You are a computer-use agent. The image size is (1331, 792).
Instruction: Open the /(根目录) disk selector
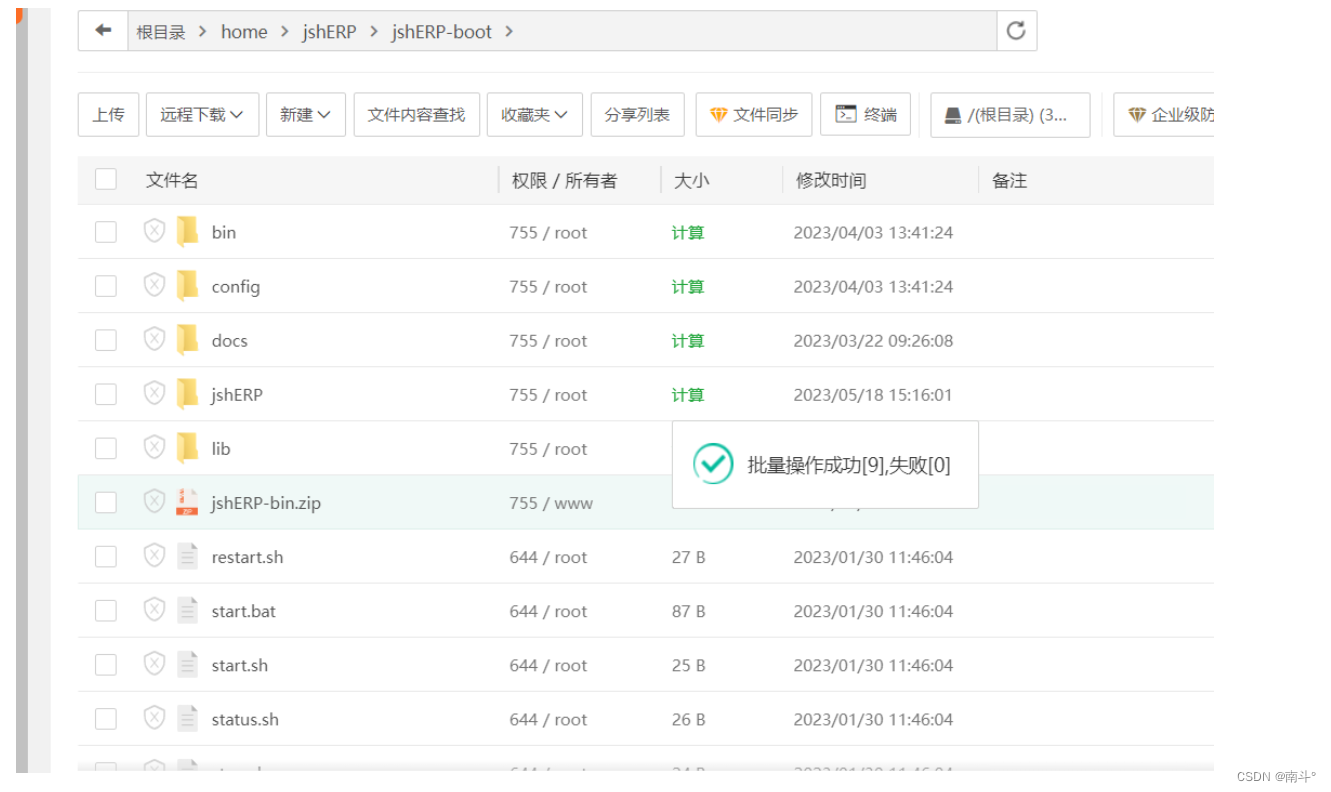(1010, 115)
